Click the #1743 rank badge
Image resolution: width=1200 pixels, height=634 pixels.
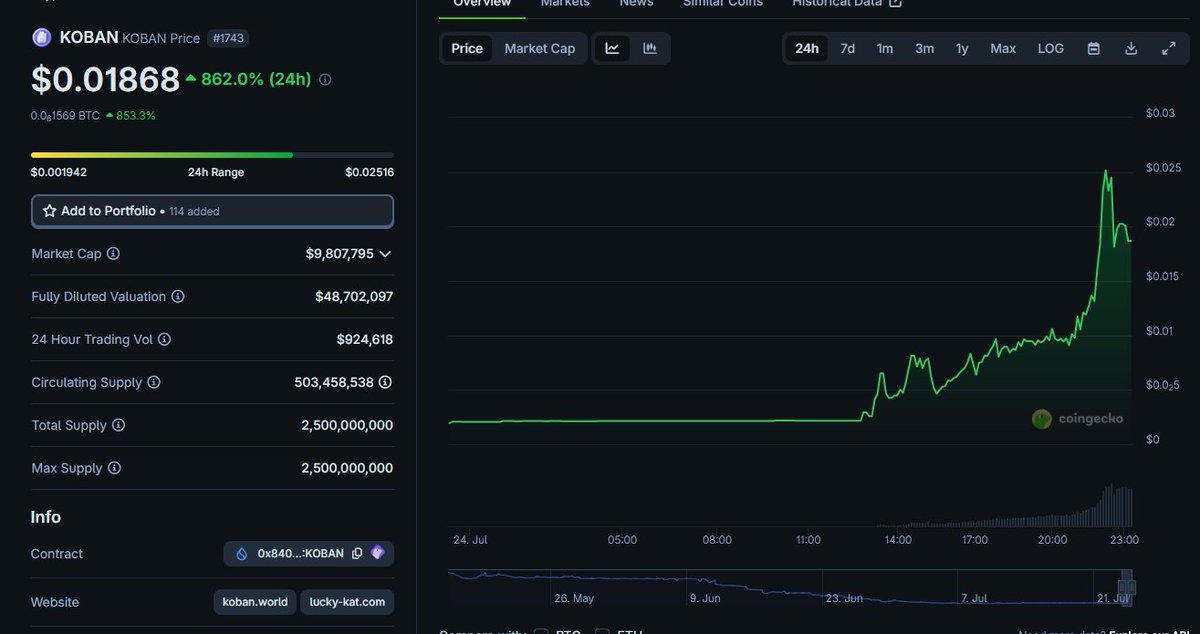[229, 38]
